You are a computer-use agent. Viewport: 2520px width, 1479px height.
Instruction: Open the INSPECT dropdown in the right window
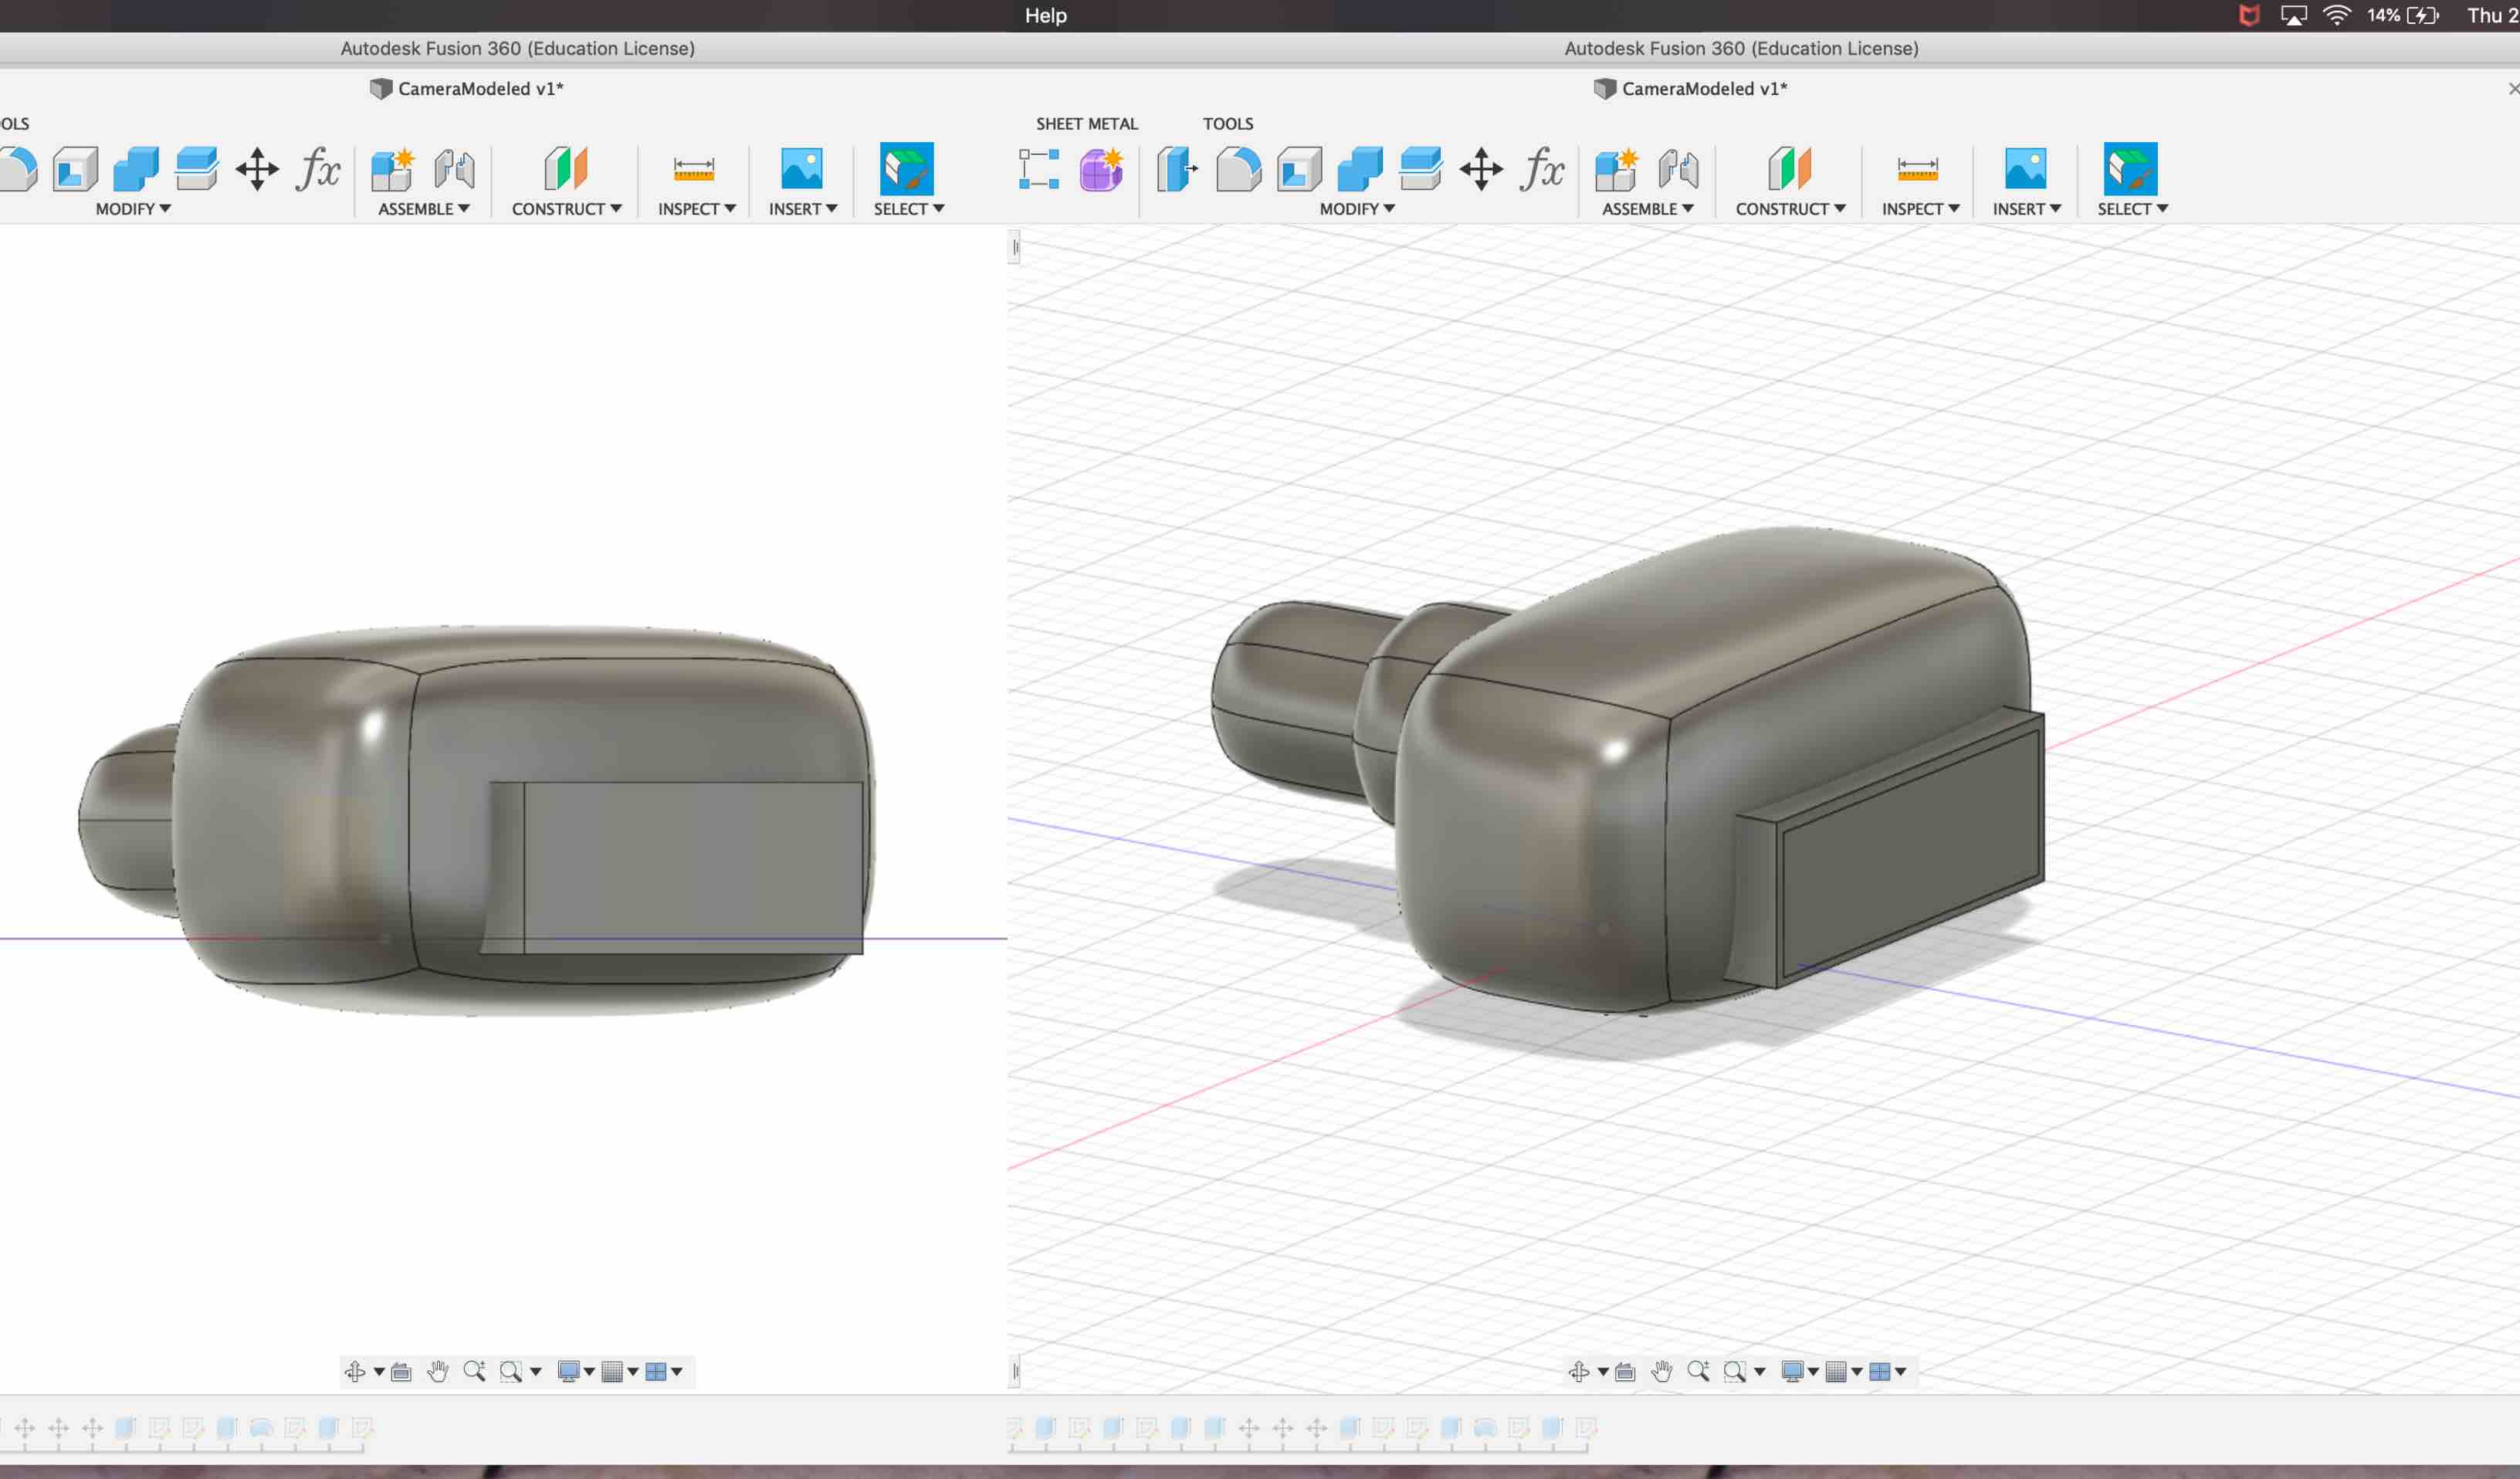(1920, 209)
